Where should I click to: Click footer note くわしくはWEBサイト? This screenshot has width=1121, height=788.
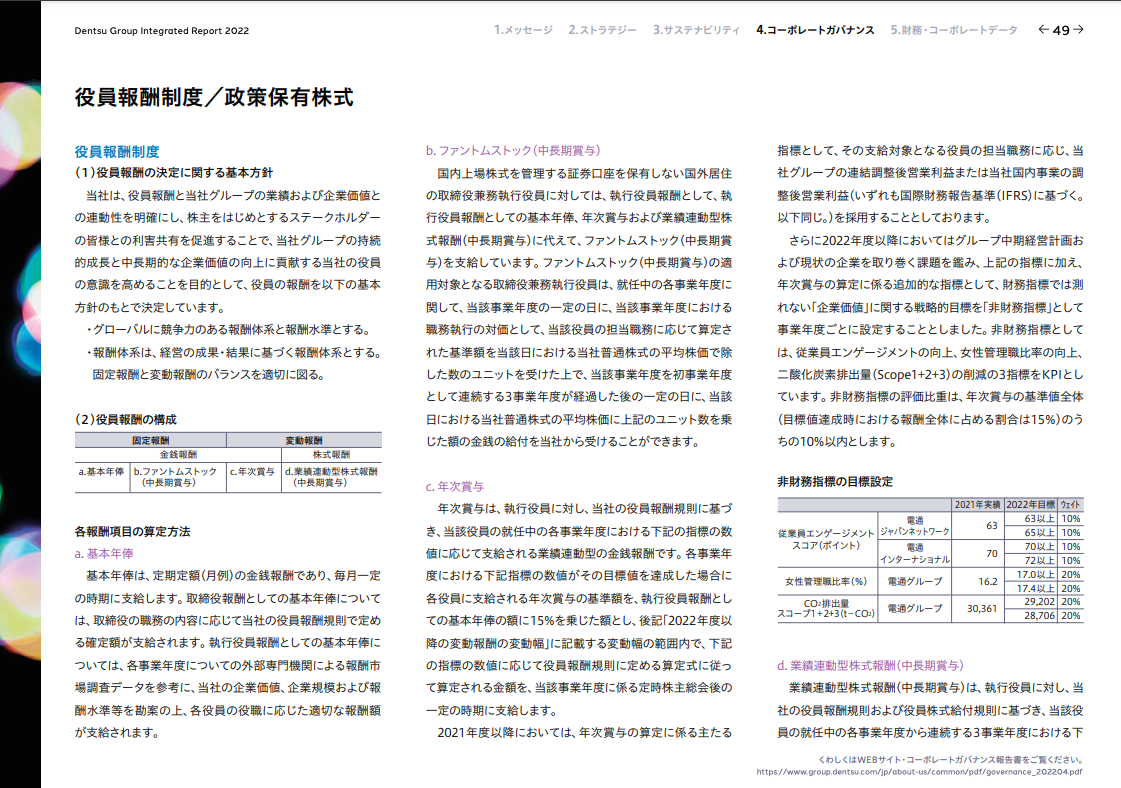point(950,759)
